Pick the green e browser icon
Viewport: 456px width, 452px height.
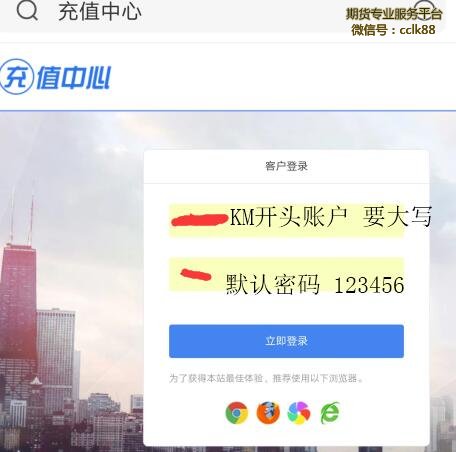(x=330, y=413)
